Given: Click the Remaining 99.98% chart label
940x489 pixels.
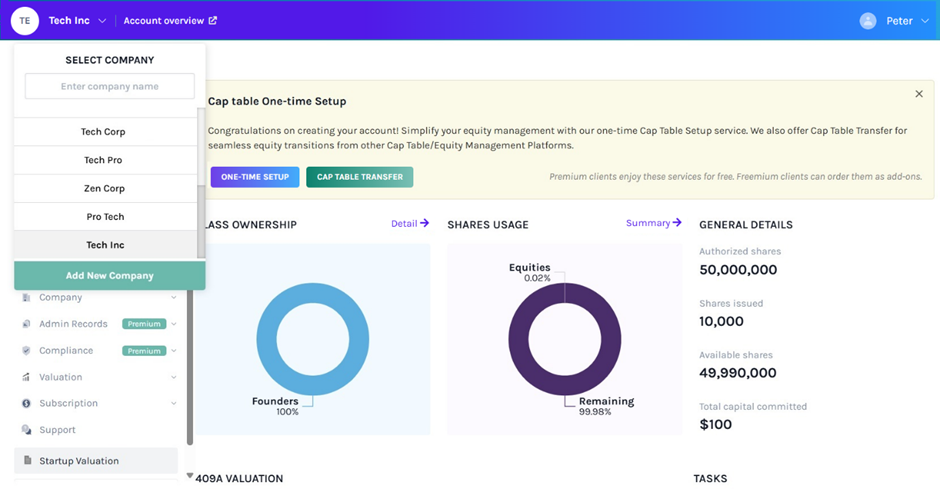Looking at the screenshot, I should tap(606, 406).
